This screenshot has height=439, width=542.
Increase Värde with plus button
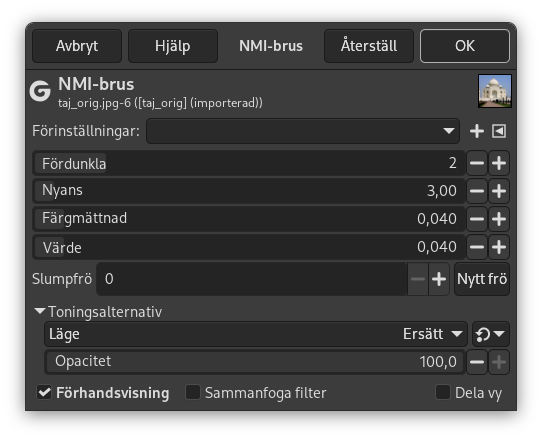pos(499,247)
